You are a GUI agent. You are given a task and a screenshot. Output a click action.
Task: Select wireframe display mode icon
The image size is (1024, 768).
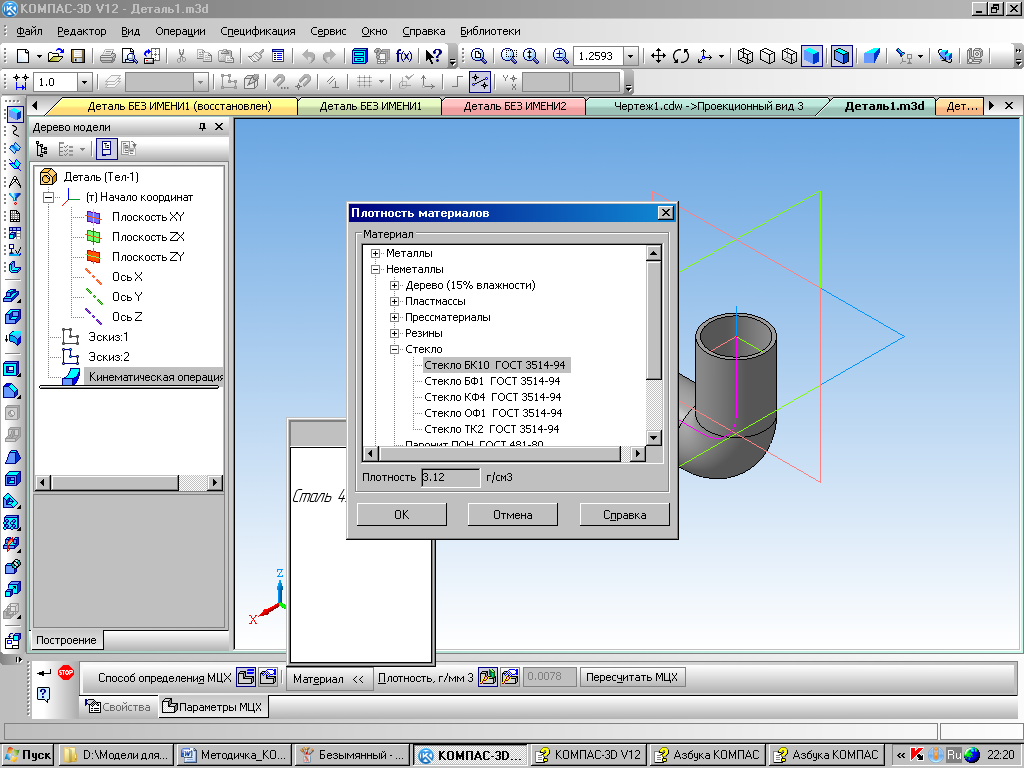(745, 56)
